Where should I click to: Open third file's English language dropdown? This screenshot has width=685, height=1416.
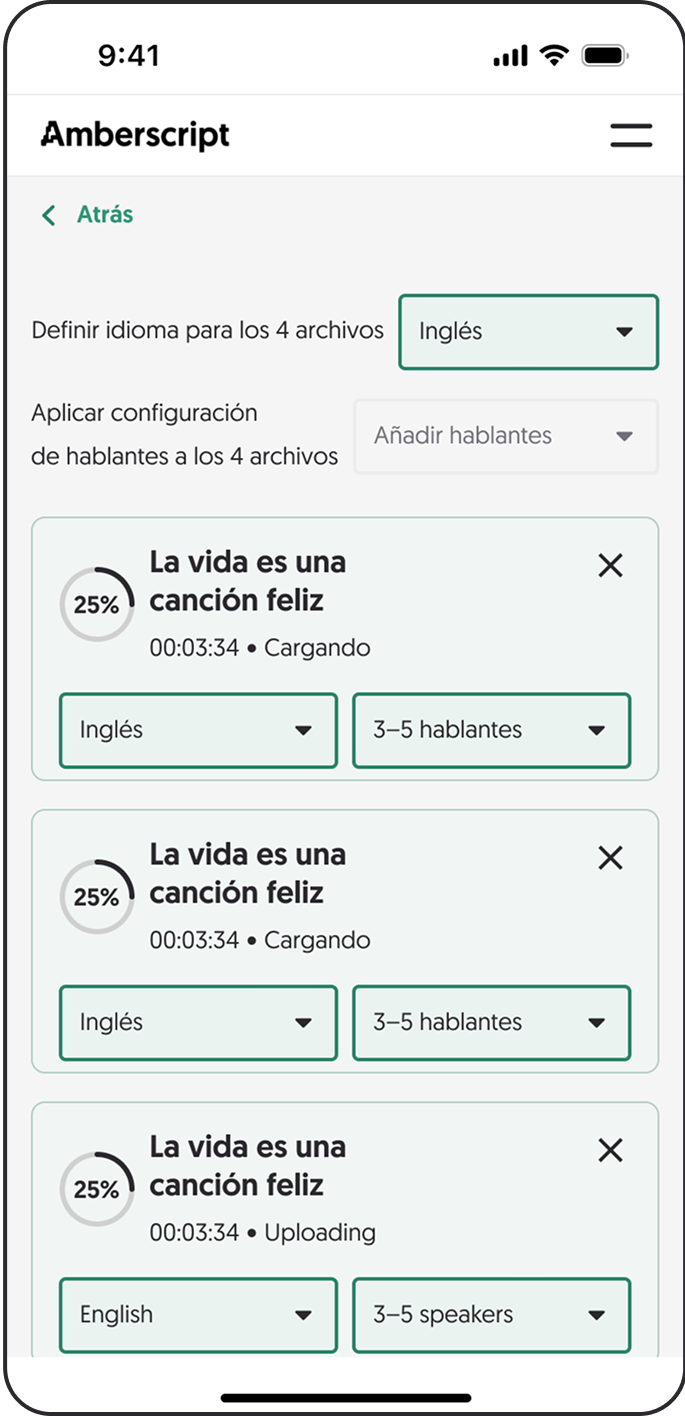tap(198, 1314)
